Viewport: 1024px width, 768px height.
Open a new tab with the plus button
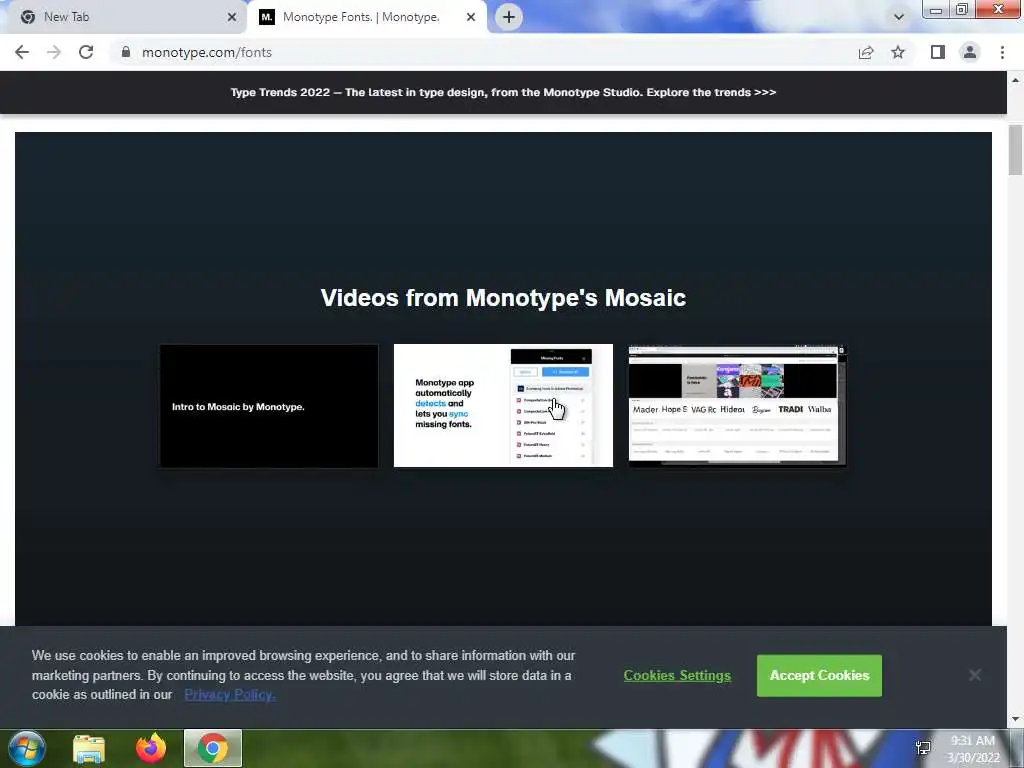coord(509,17)
